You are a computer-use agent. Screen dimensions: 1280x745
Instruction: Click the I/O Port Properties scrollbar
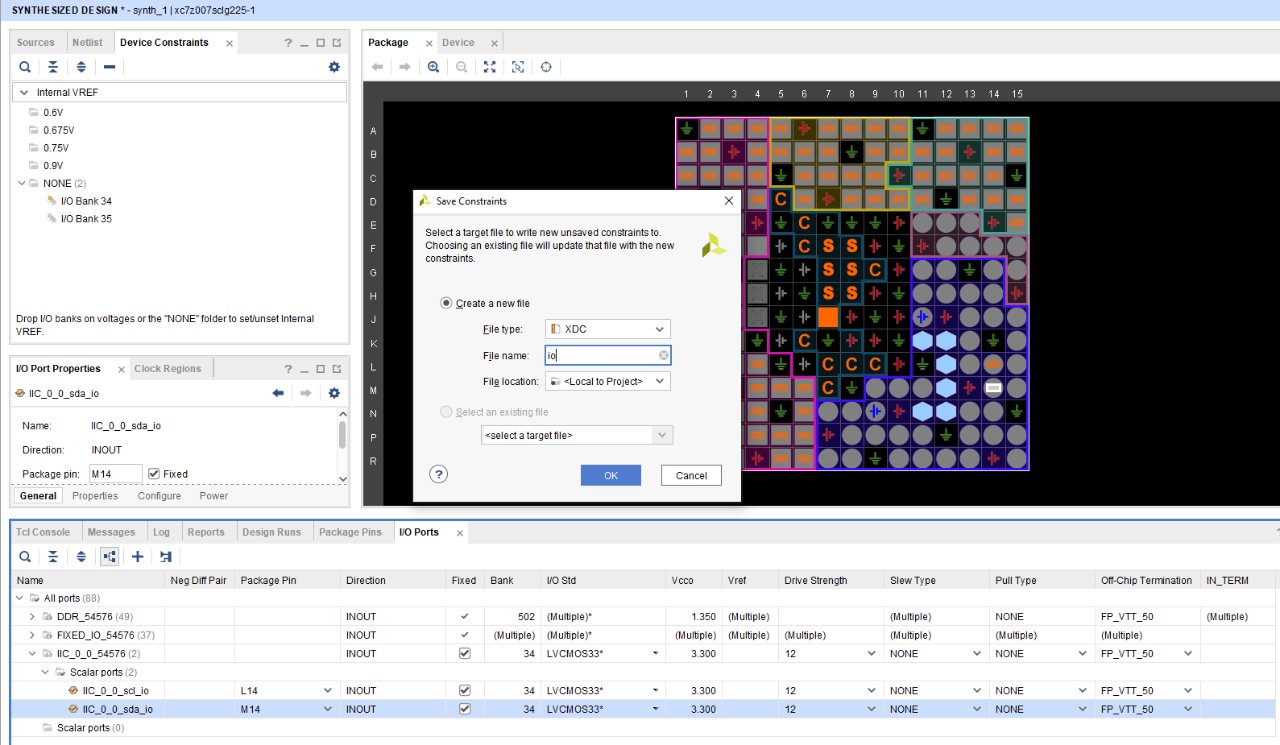click(x=343, y=435)
